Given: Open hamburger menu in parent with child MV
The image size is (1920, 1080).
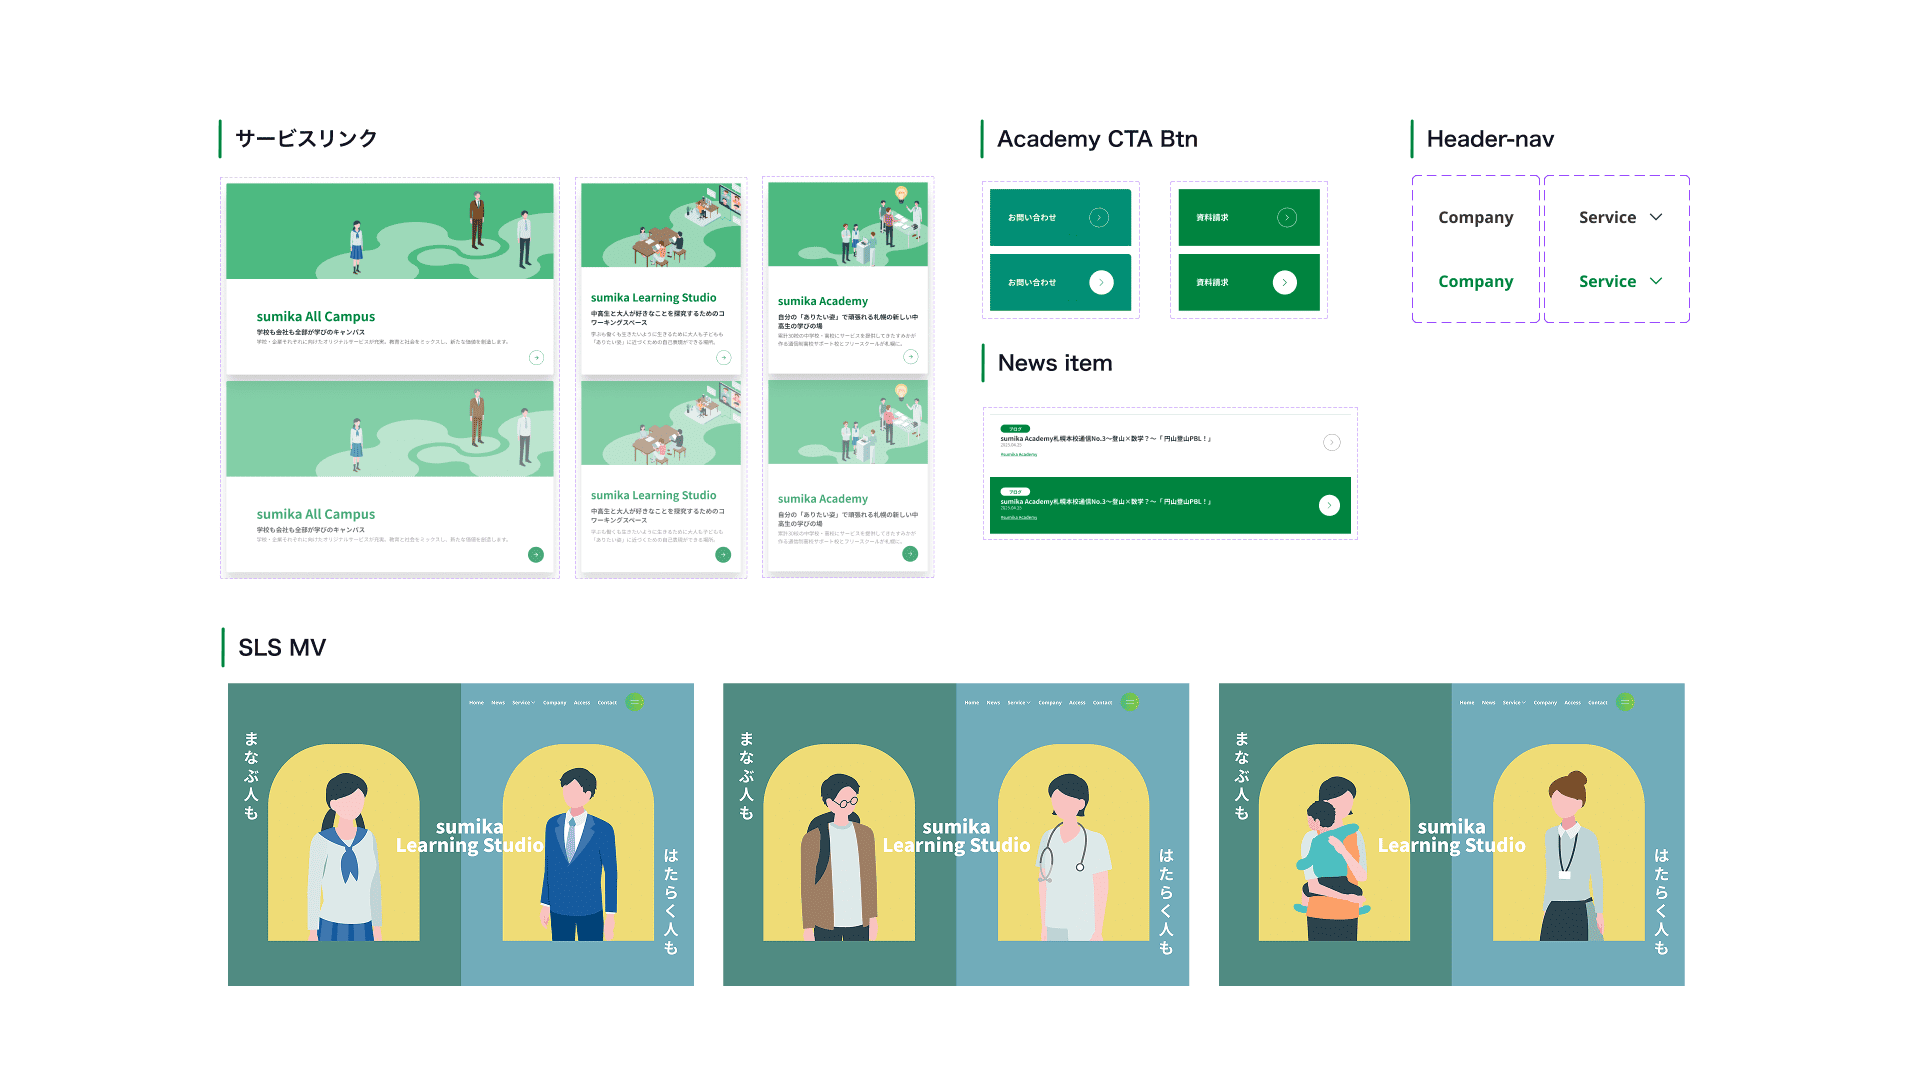Looking at the screenshot, I should pyautogui.click(x=1626, y=702).
